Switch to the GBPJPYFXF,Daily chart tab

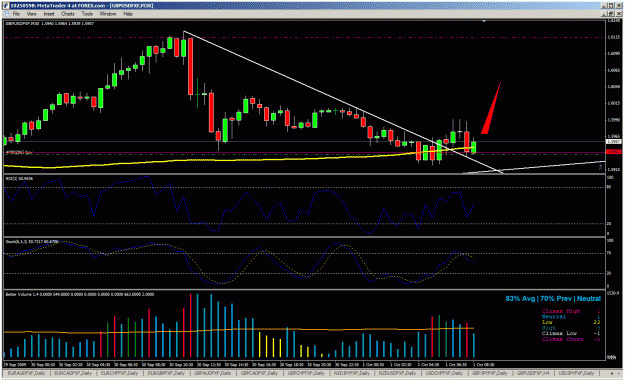tap(490, 373)
